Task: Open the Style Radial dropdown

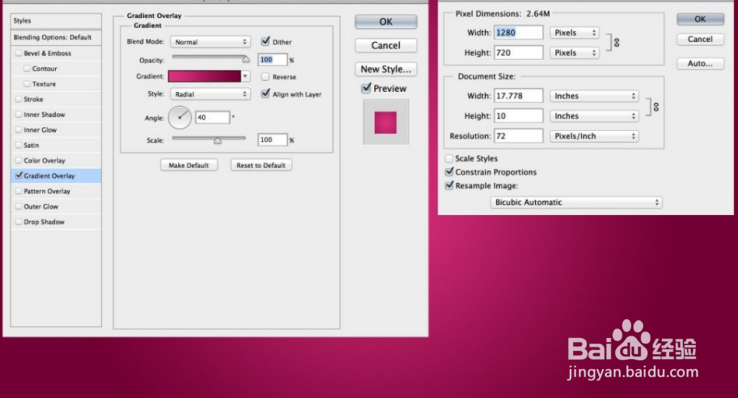Action: 210,94
